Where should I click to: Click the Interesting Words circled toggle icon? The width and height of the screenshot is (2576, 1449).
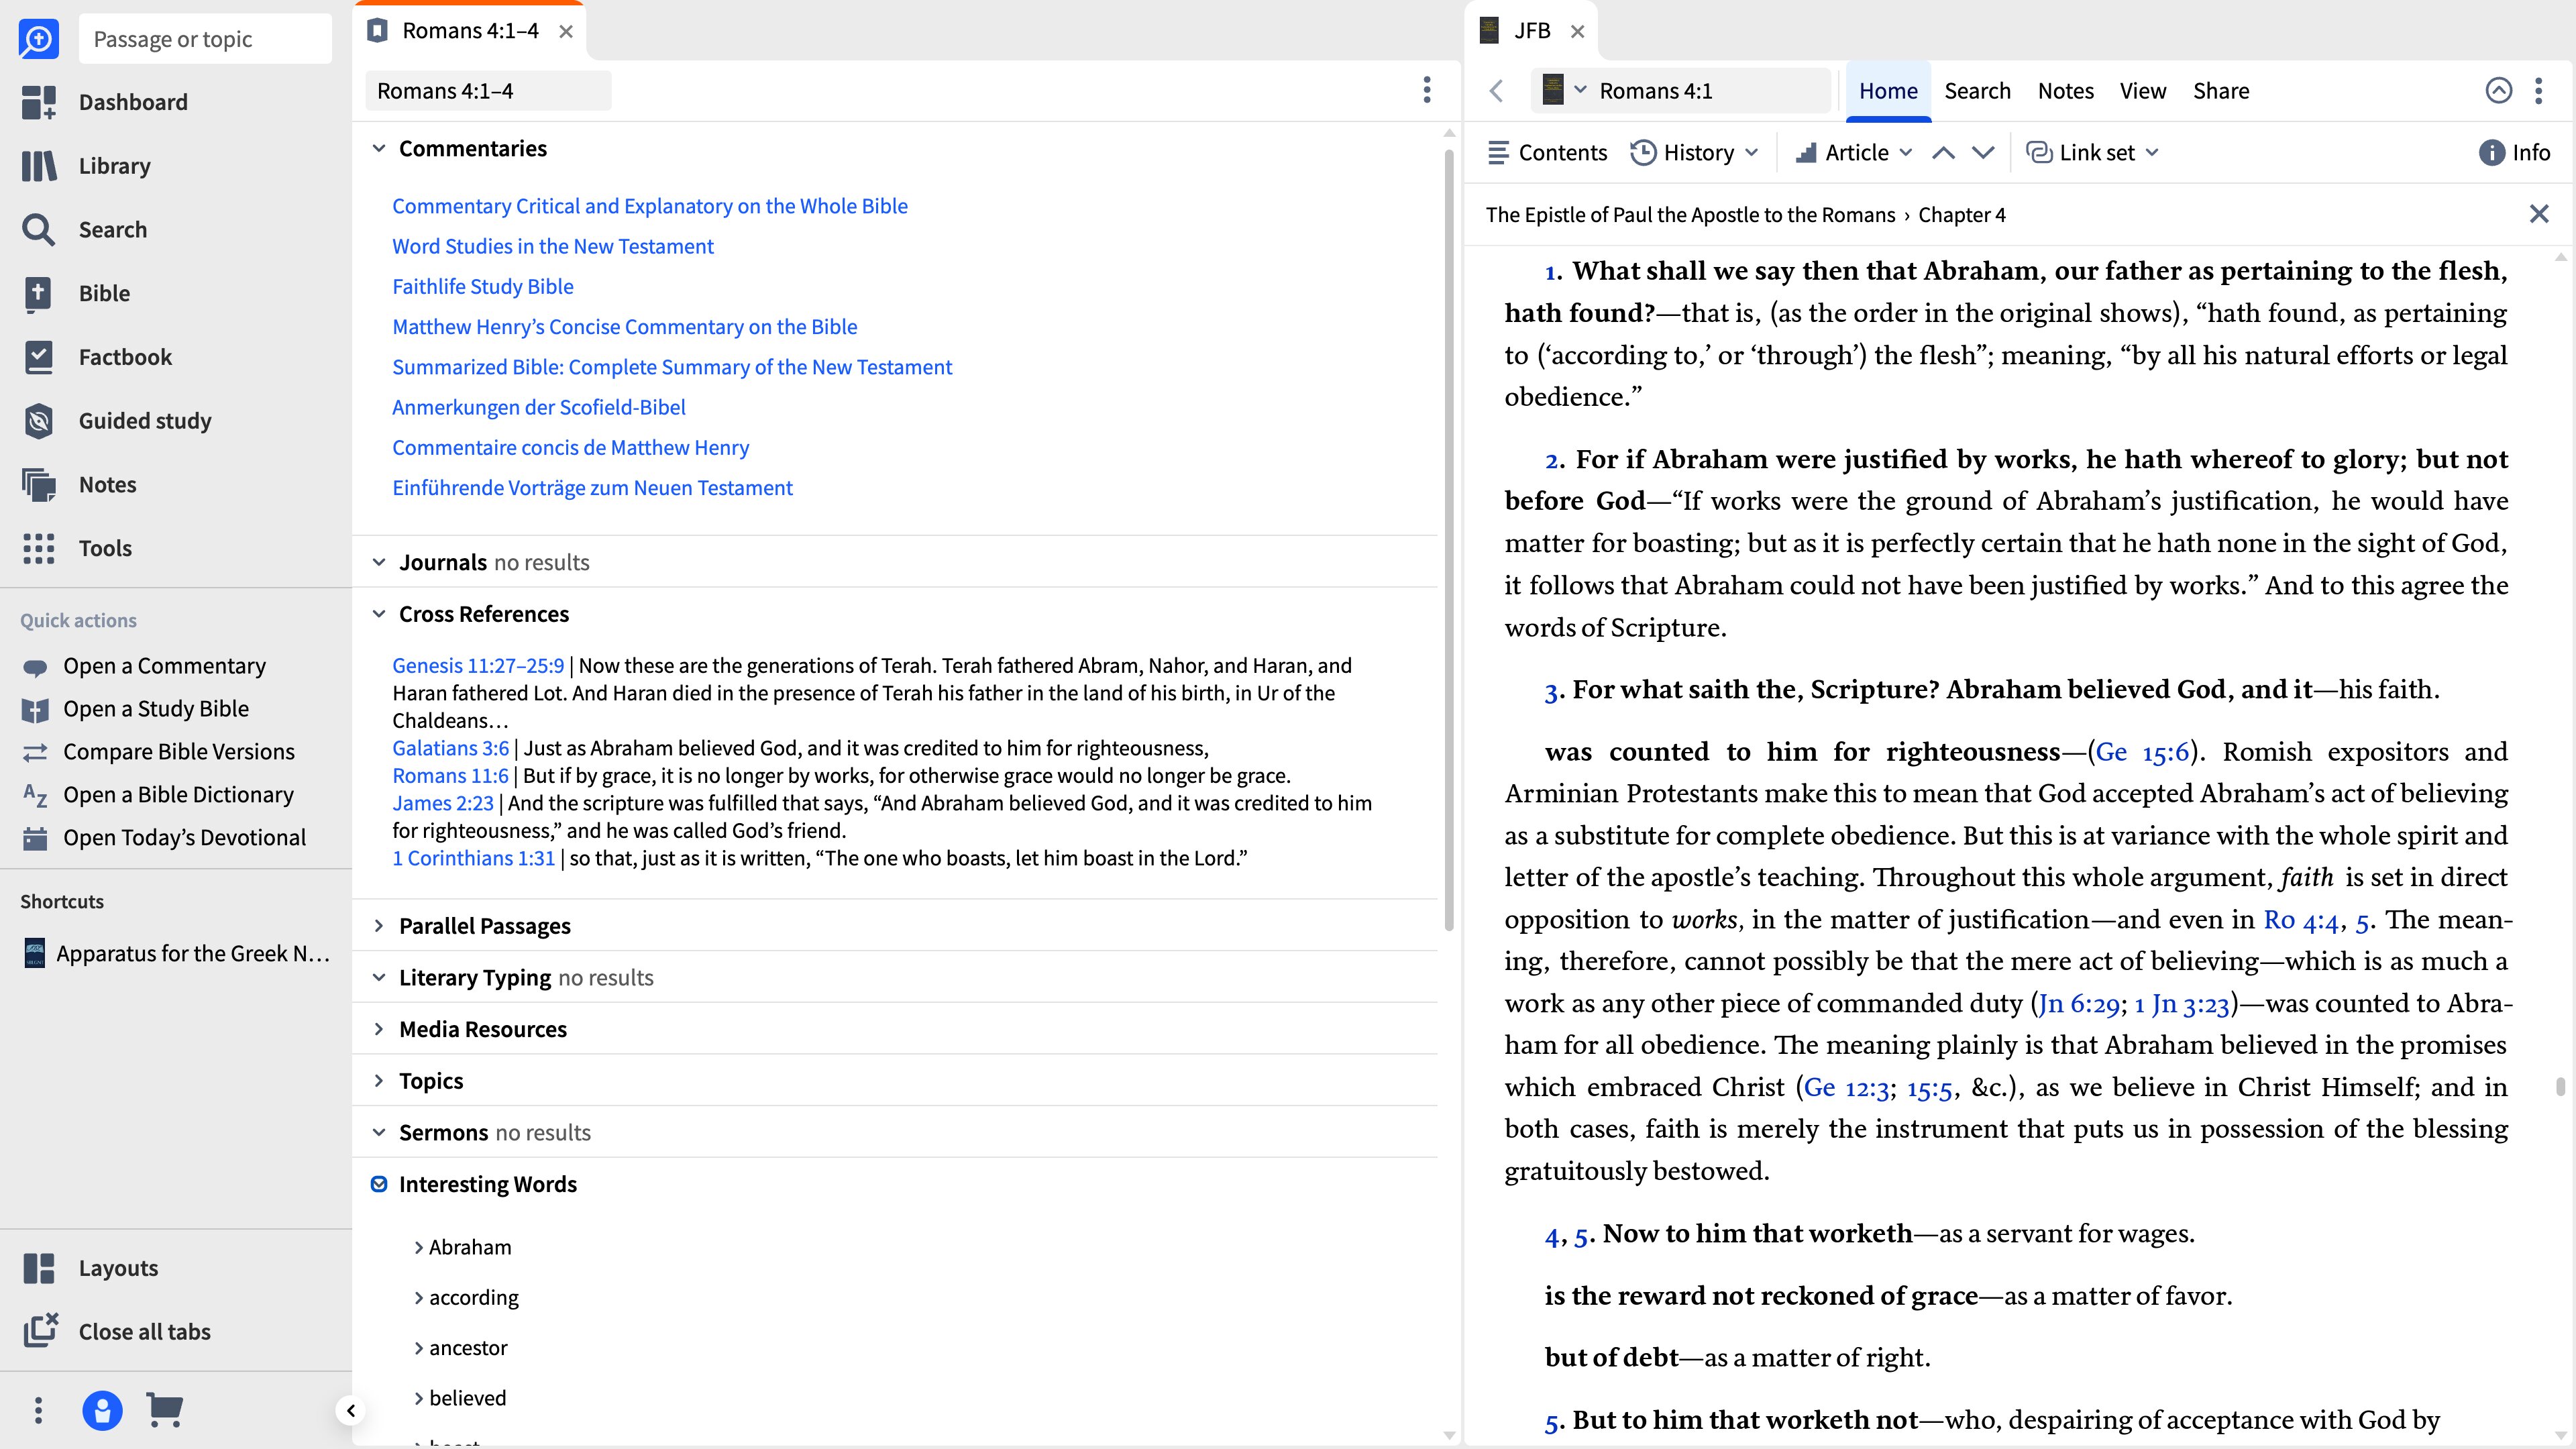(x=379, y=1184)
